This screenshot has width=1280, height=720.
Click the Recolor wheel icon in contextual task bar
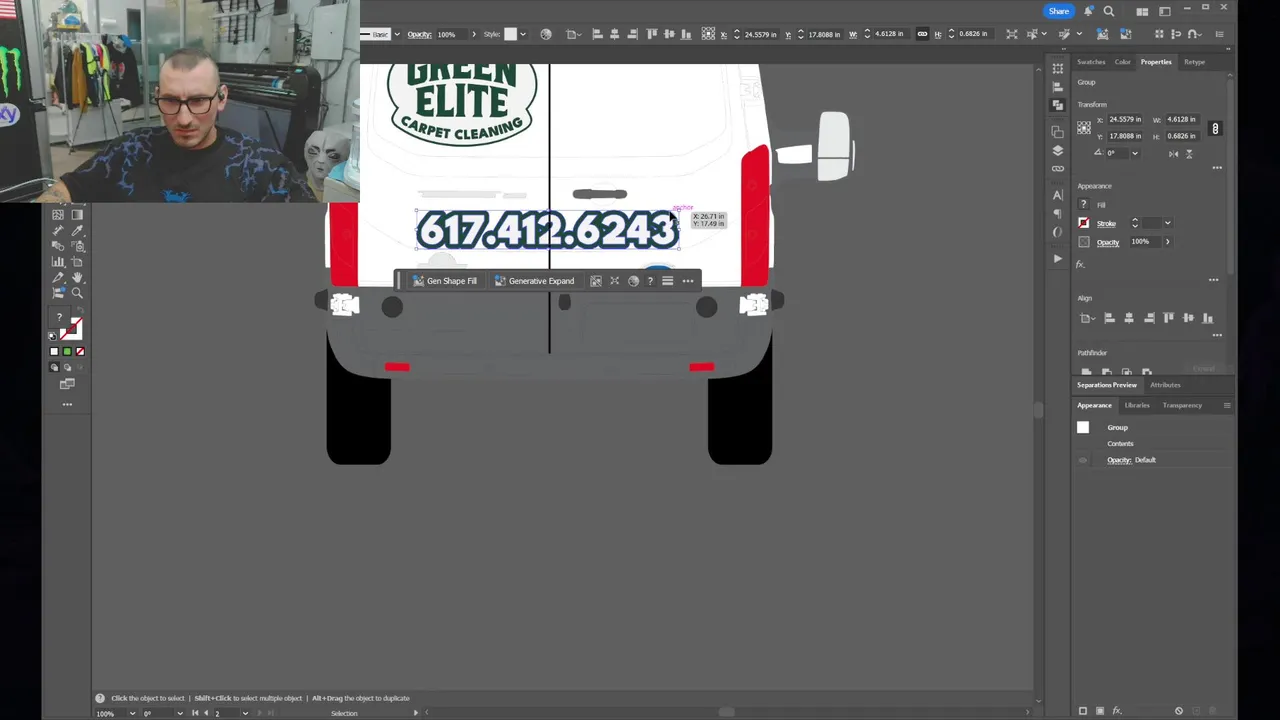coord(633,281)
